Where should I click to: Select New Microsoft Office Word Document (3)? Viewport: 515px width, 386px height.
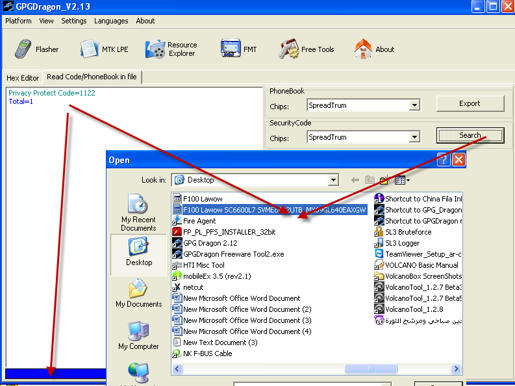pos(242,320)
